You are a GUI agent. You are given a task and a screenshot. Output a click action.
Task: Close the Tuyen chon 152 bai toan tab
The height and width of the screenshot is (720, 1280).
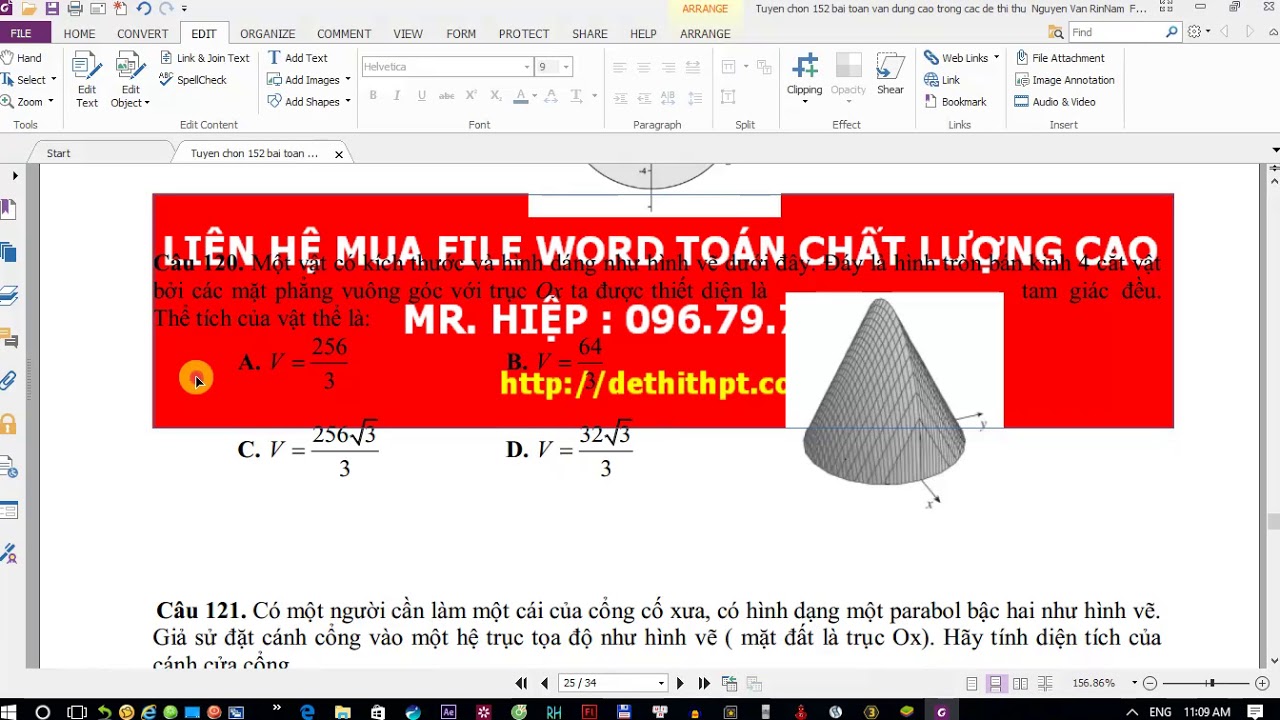coord(339,154)
